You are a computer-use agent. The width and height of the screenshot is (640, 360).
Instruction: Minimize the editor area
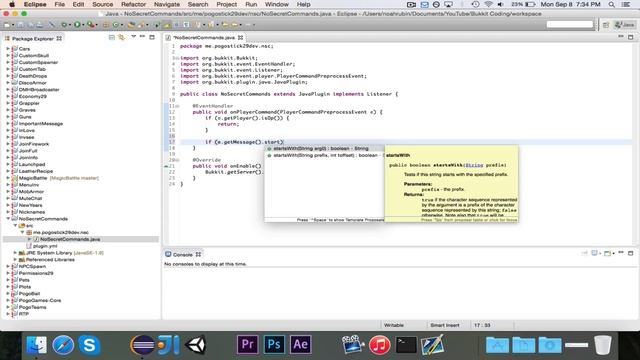coord(621,37)
